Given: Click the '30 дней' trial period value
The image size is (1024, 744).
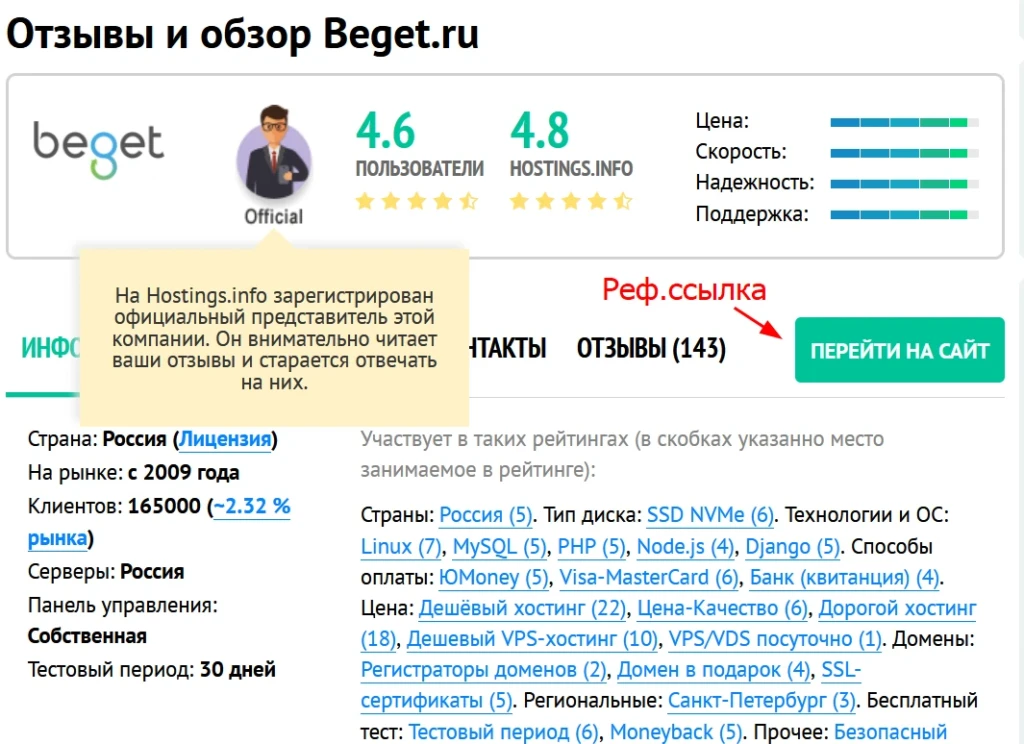Looking at the screenshot, I should coord(238,670).
